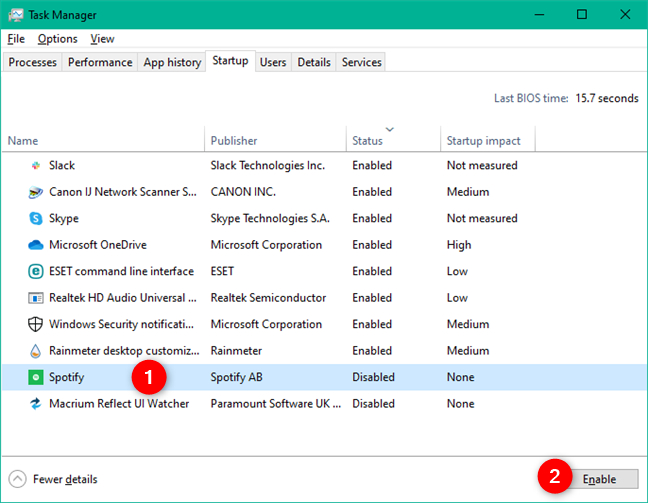Select ESET command line interface text
The height and width of the screenshot is (503, 648).
pos(122,271)
